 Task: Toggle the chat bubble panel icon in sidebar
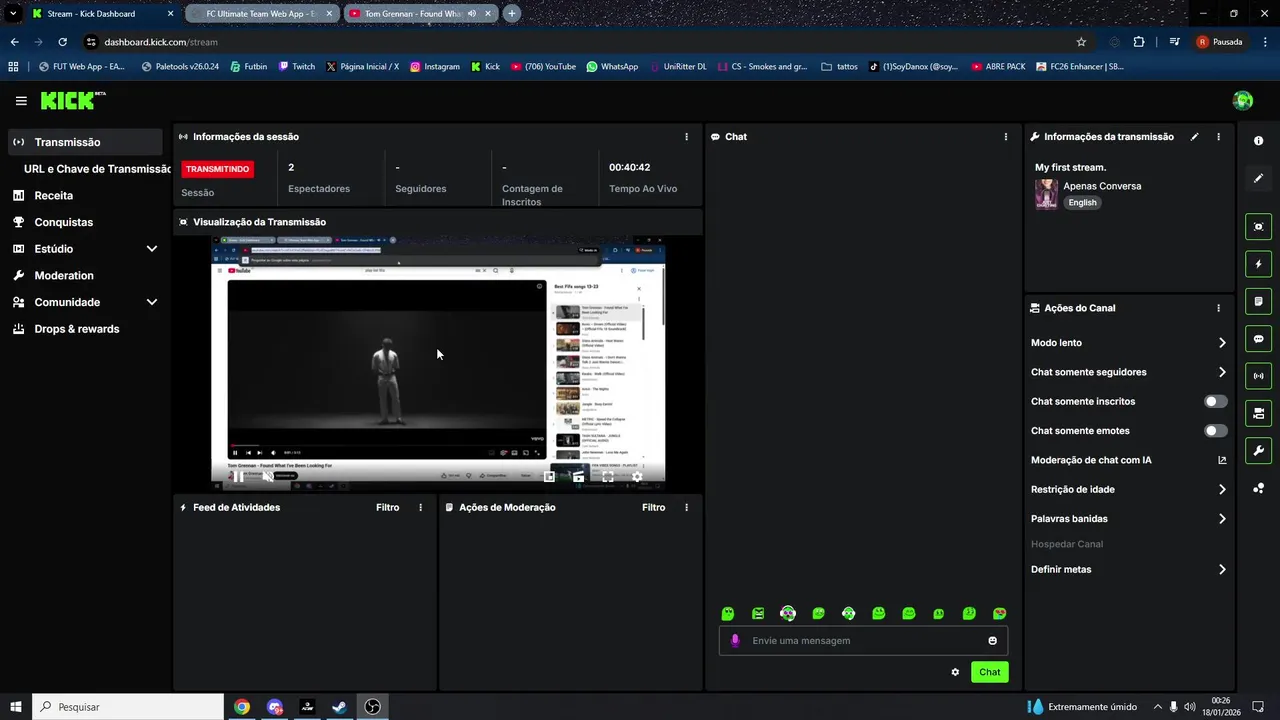1258,339
